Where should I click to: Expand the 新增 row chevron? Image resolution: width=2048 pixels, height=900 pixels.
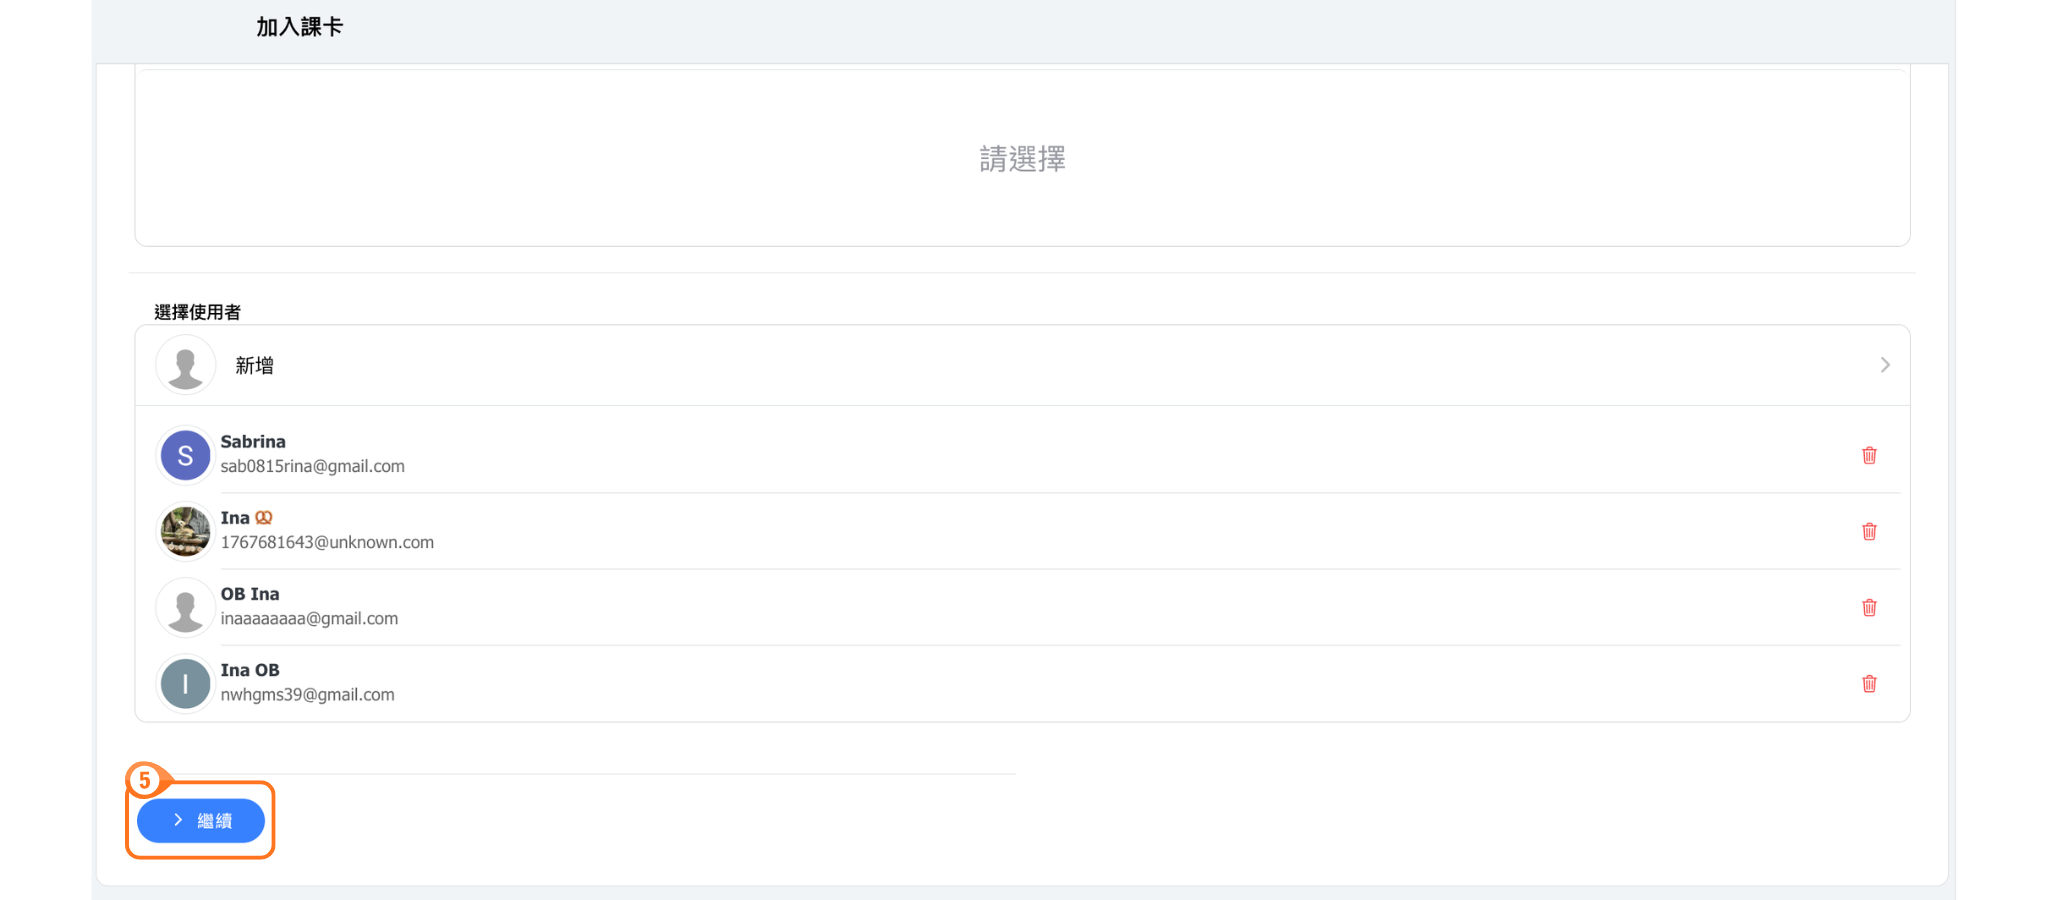(1884, 366)
